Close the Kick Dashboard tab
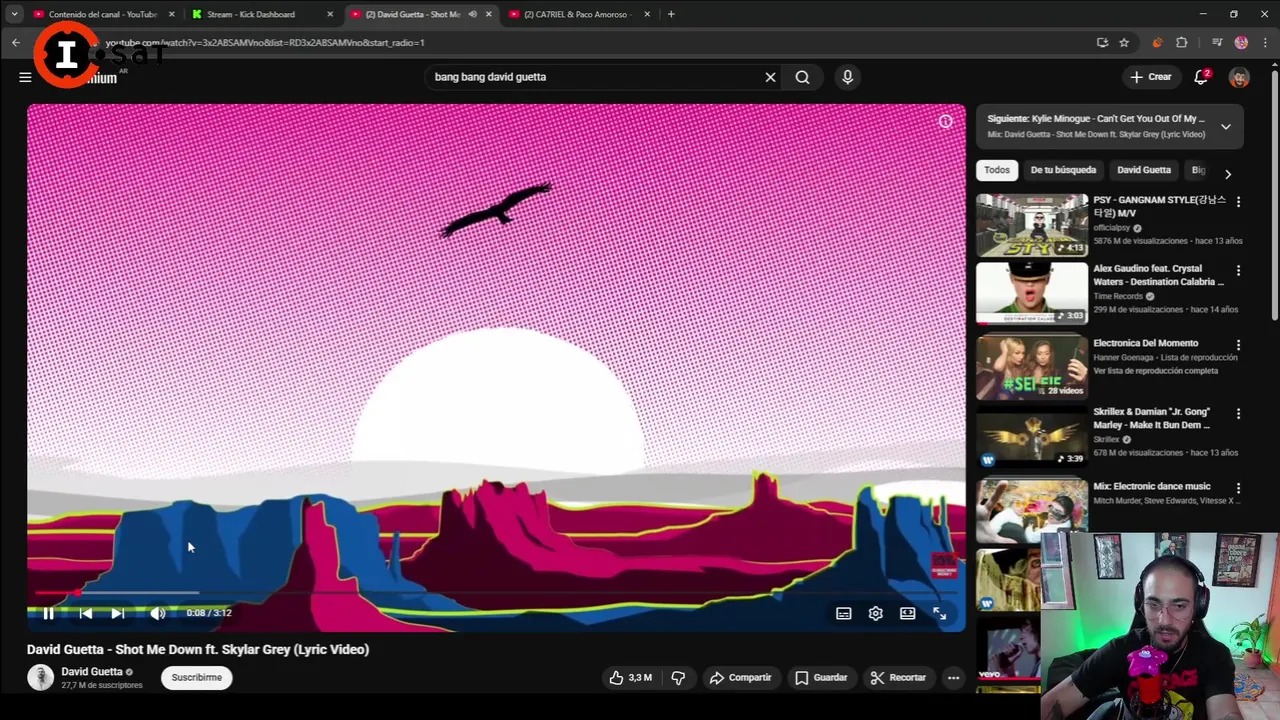 pyautogui.click(x=330, y=14)
